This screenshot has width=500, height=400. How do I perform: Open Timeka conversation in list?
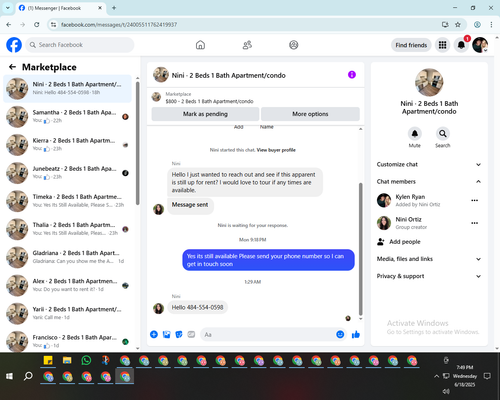(67, 201)
